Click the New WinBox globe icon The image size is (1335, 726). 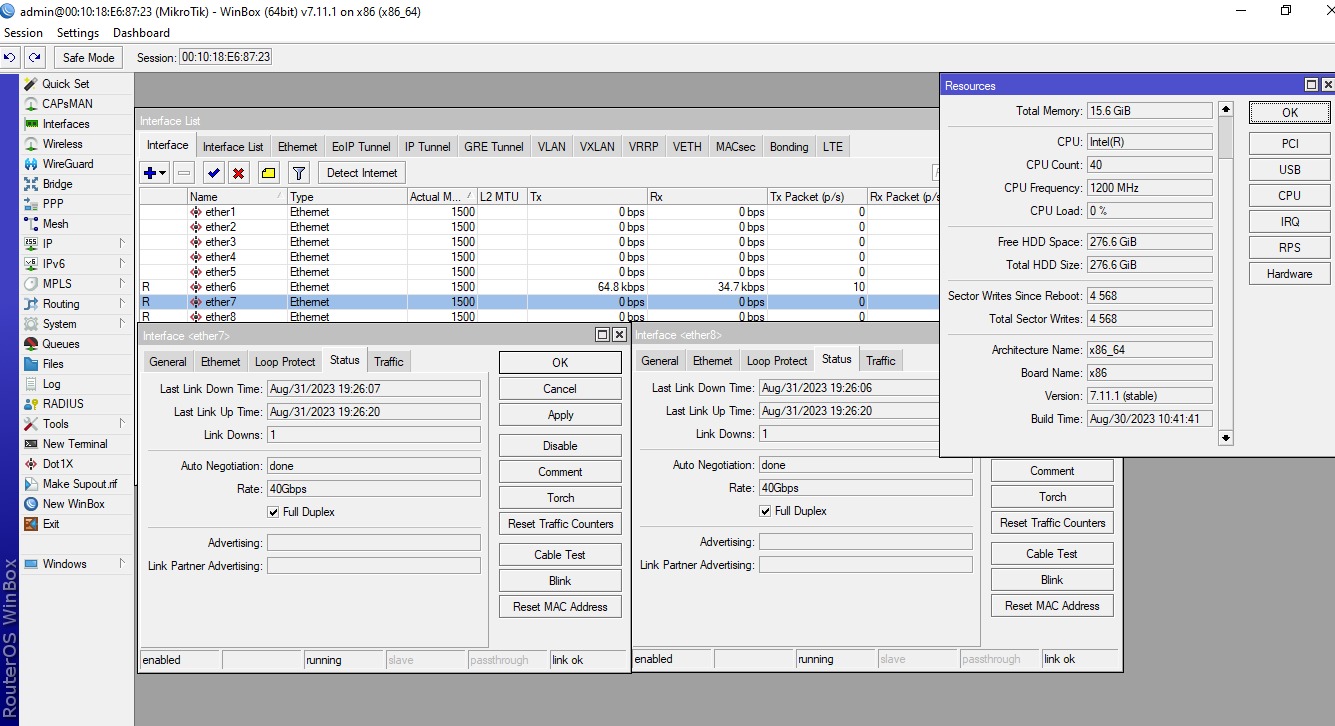[x=31, y=504]
